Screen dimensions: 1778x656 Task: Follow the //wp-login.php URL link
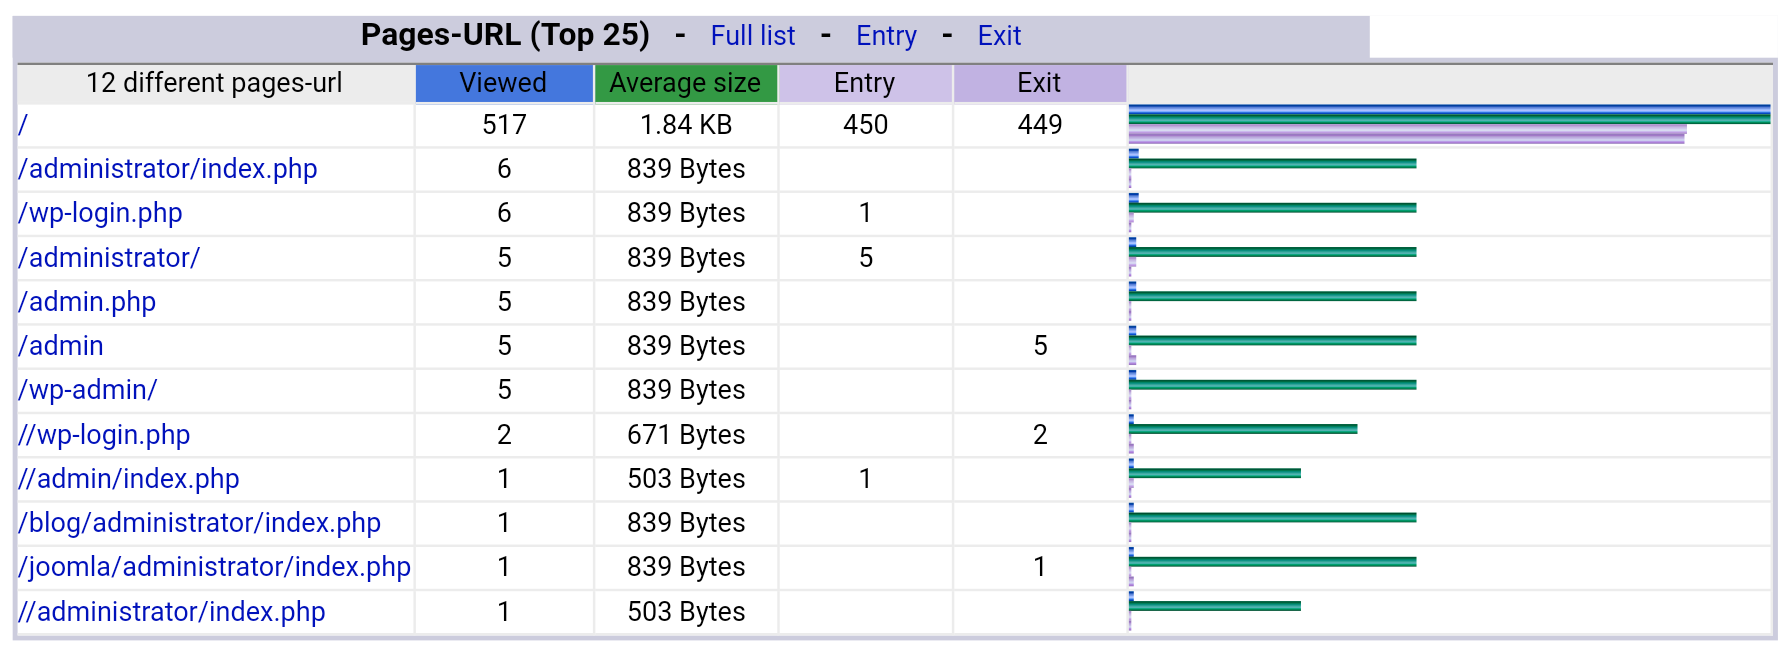point(105,435)
